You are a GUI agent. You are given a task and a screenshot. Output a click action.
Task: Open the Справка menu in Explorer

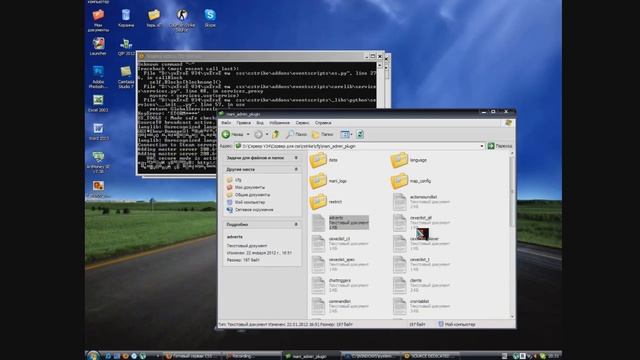coord(323,123)
